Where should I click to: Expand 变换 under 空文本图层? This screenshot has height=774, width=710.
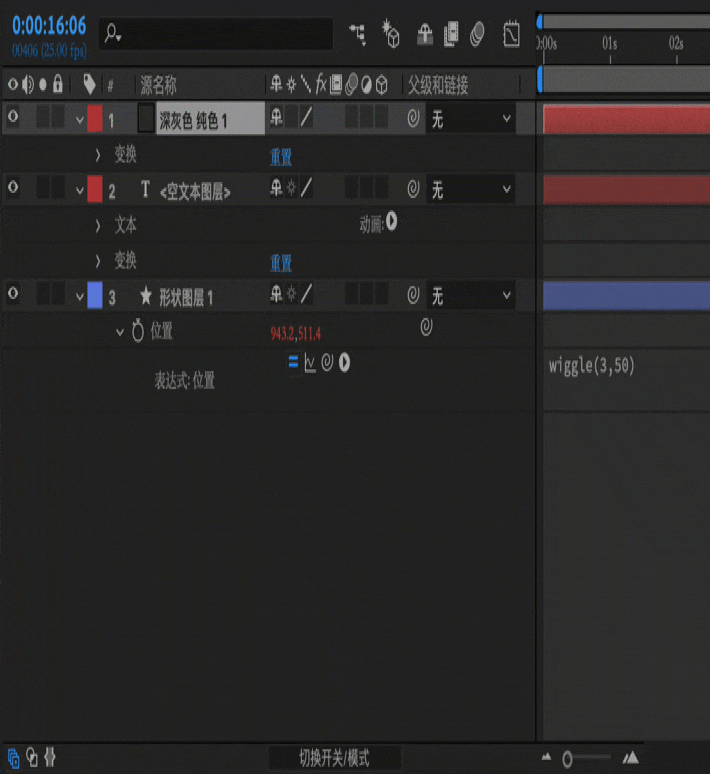(x=98, y=261)
